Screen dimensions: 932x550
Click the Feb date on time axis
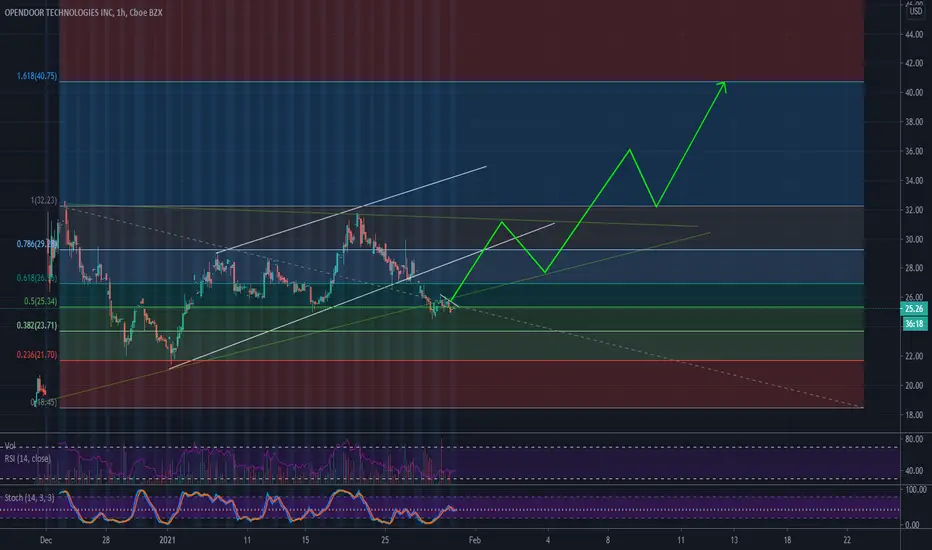[x=474, y=540]
